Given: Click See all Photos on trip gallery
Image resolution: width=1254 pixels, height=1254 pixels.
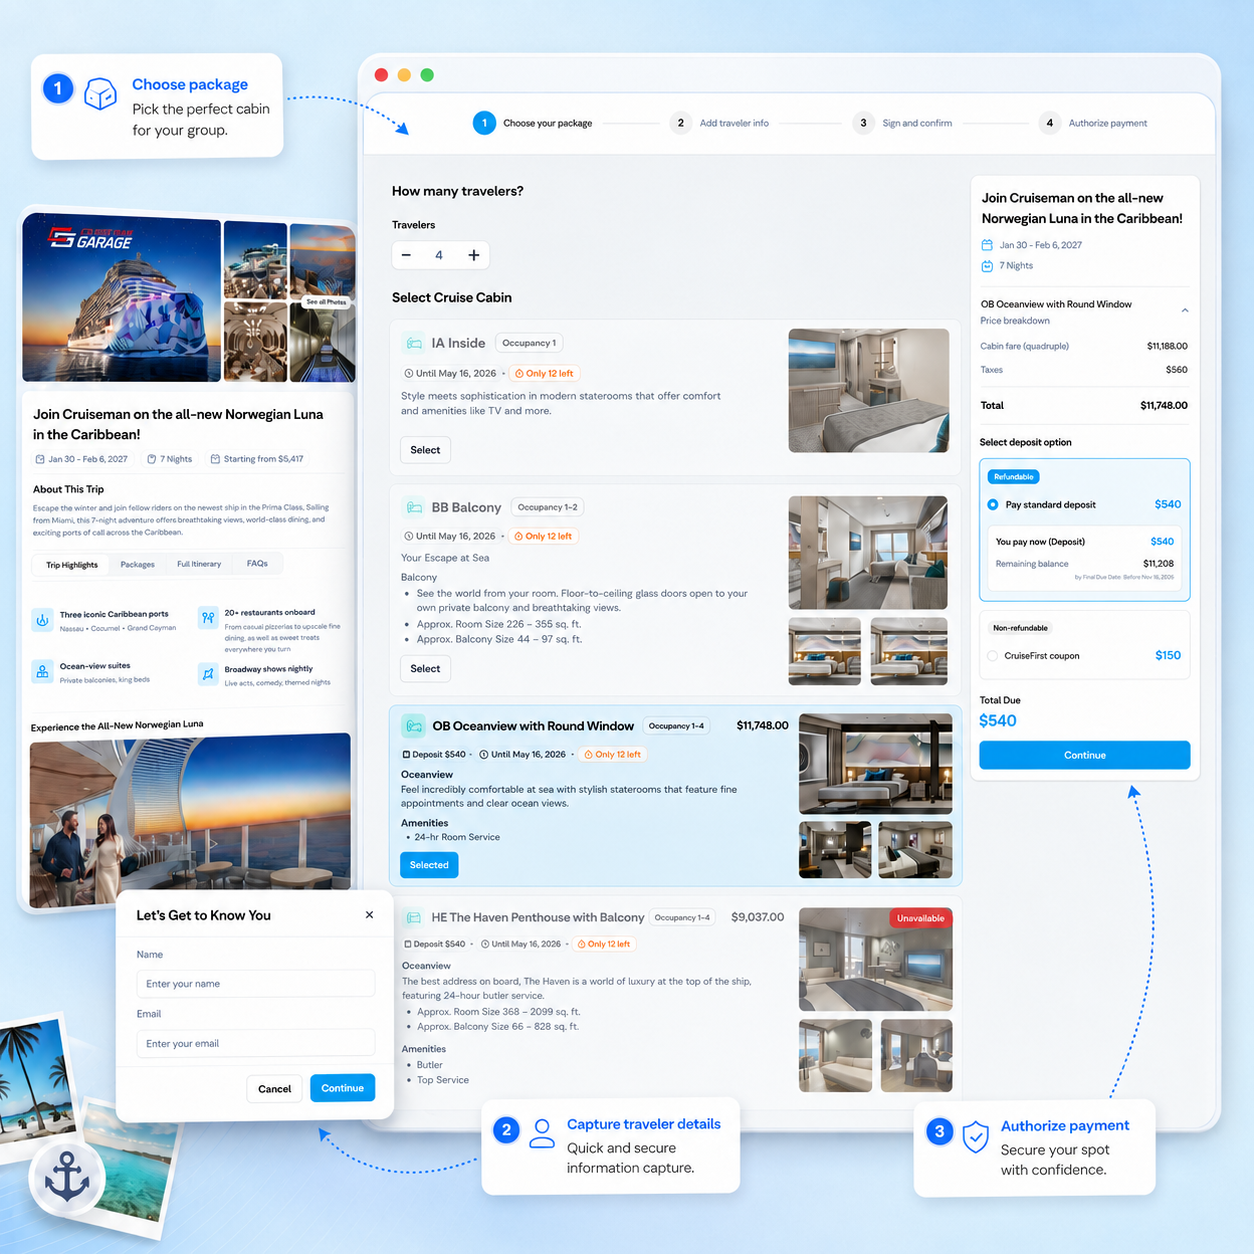Looking at the screenshot, I should click(326, 302).
